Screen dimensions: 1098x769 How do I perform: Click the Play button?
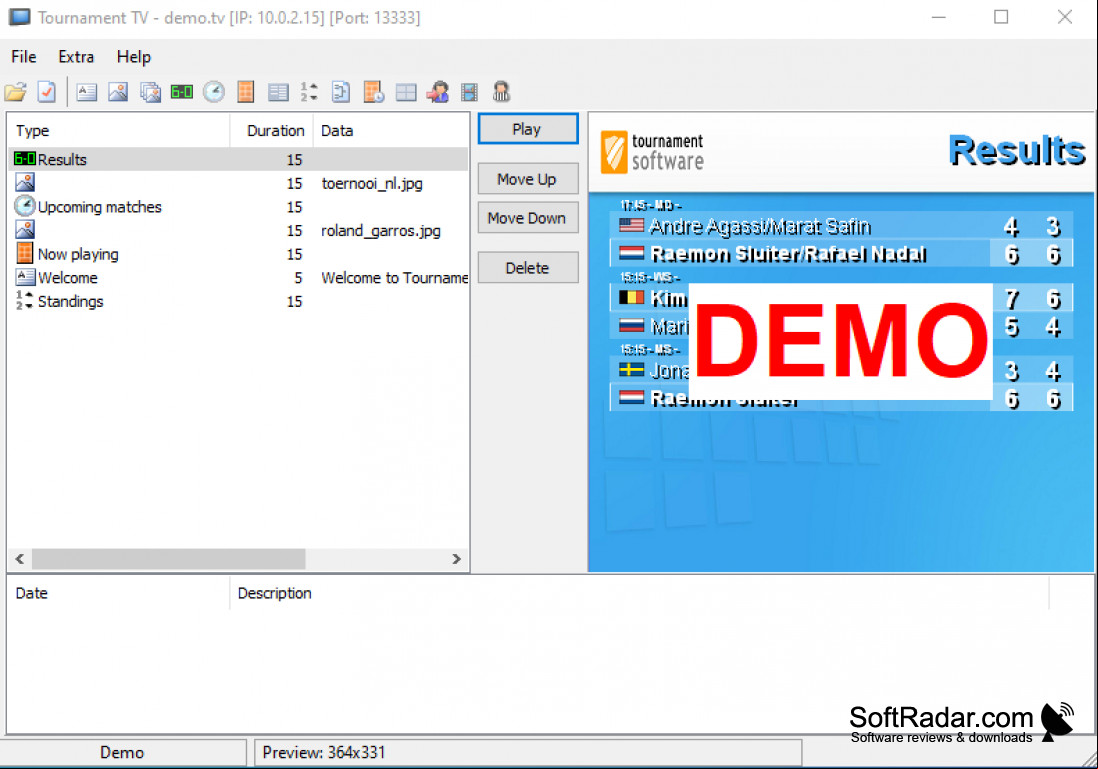pyautogui.click(x=528, y=129)
